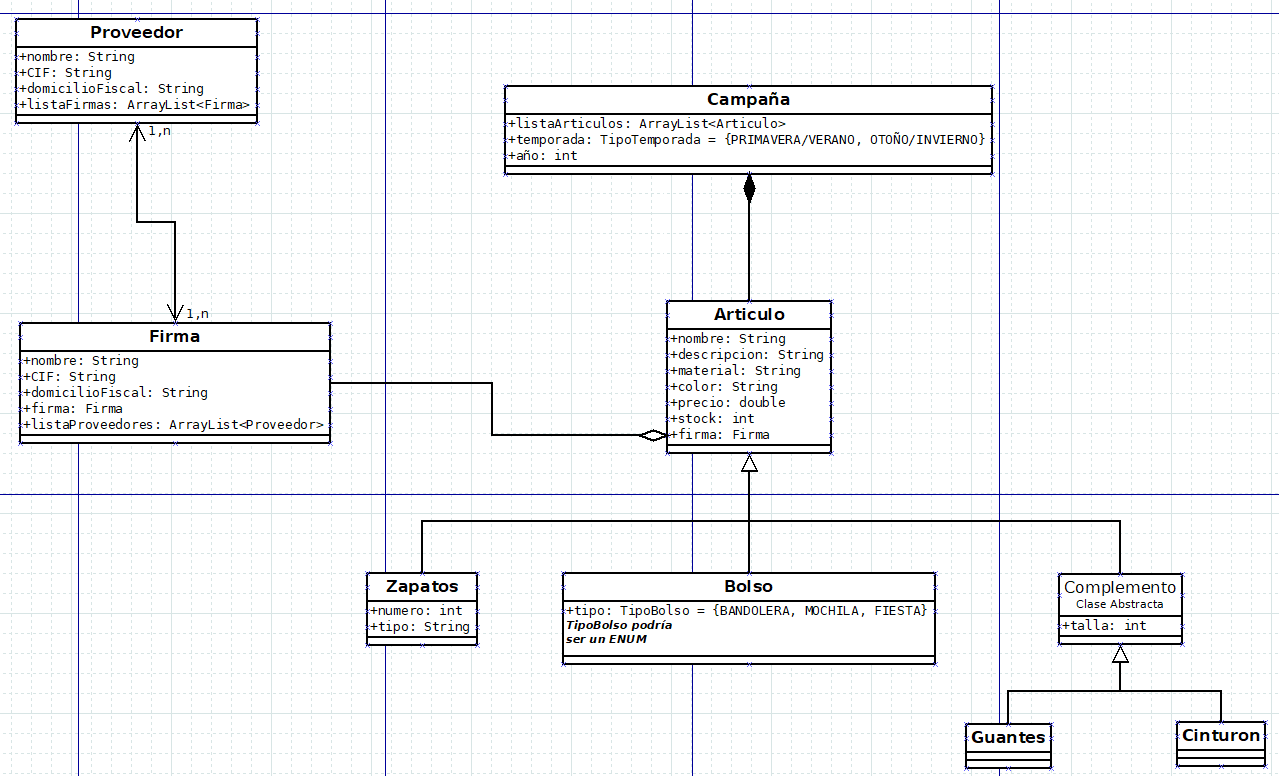Viewport: 1279px width, 776px height.
Task: Click the Bolso class title
Action: [748, 586]
